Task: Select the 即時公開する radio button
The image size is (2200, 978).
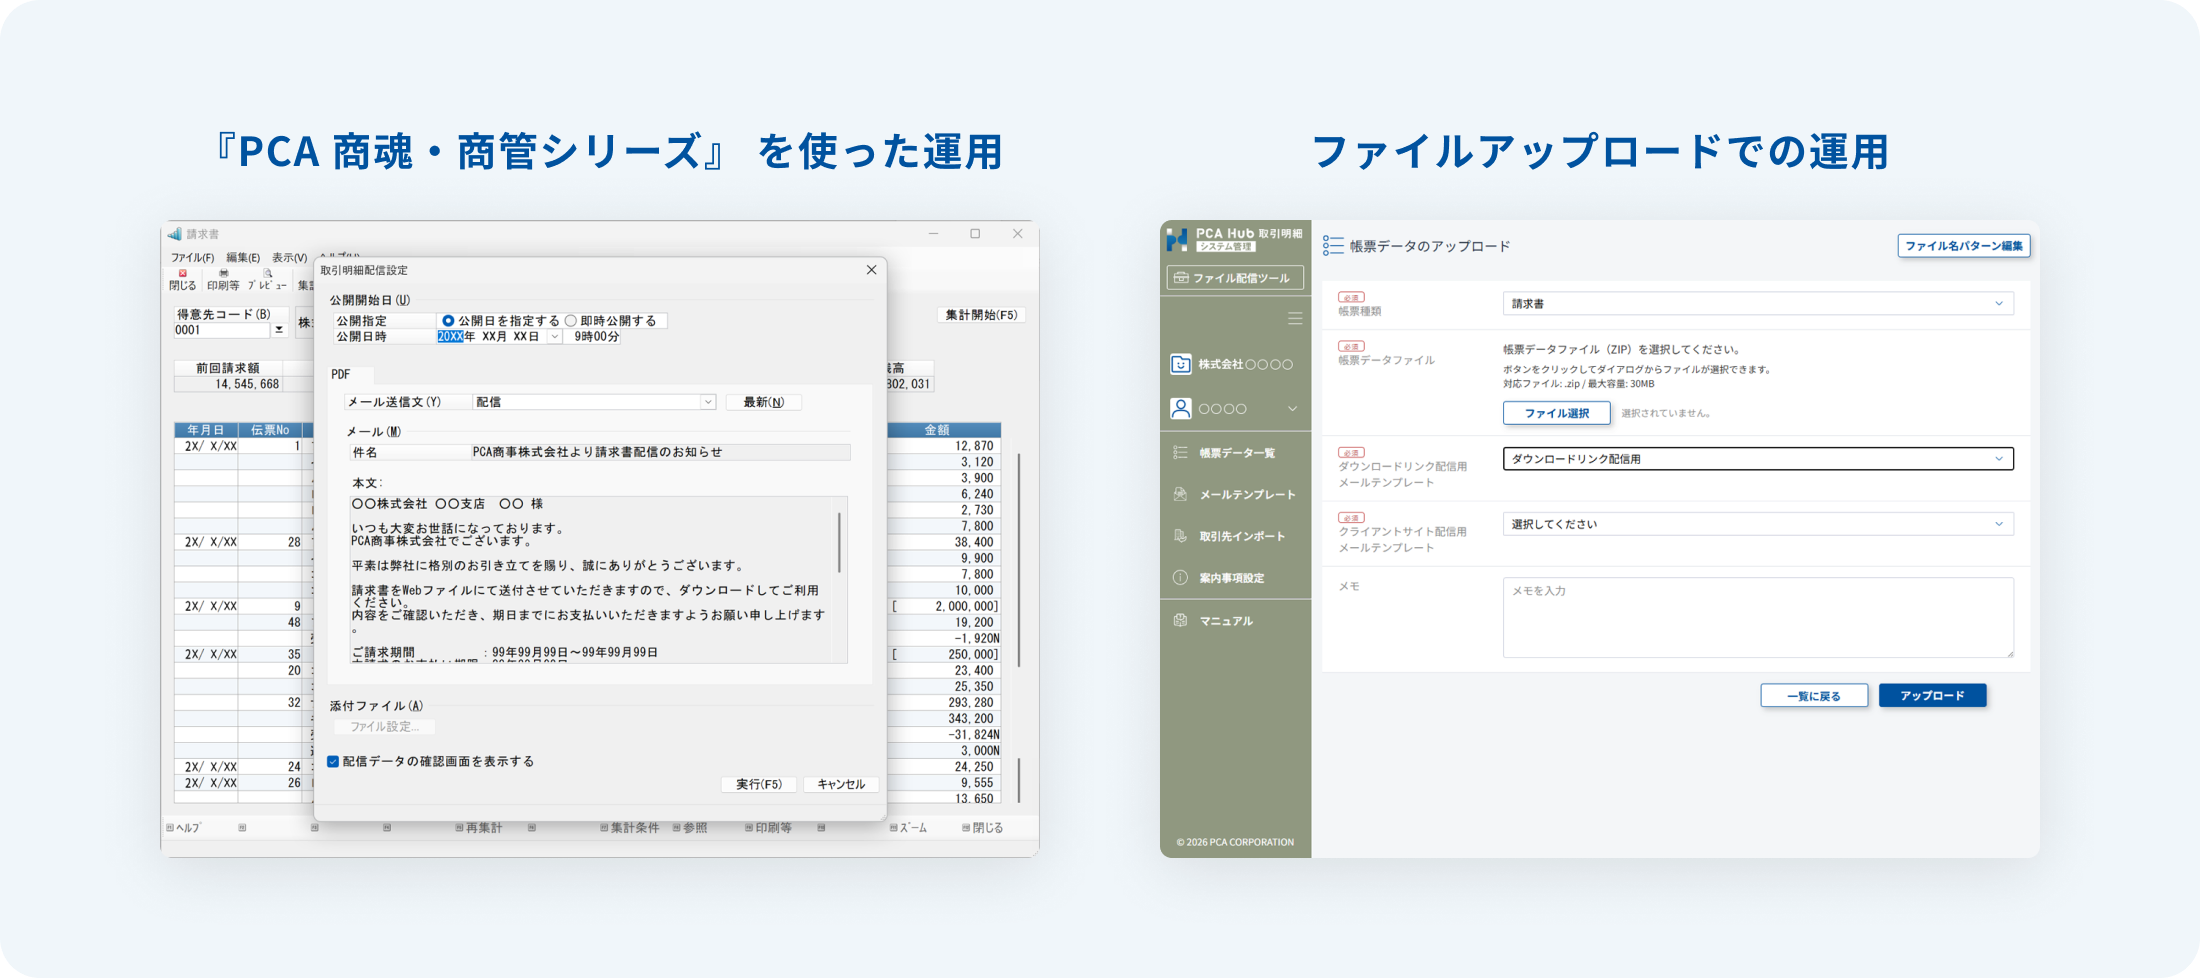Action: point(571,321)
